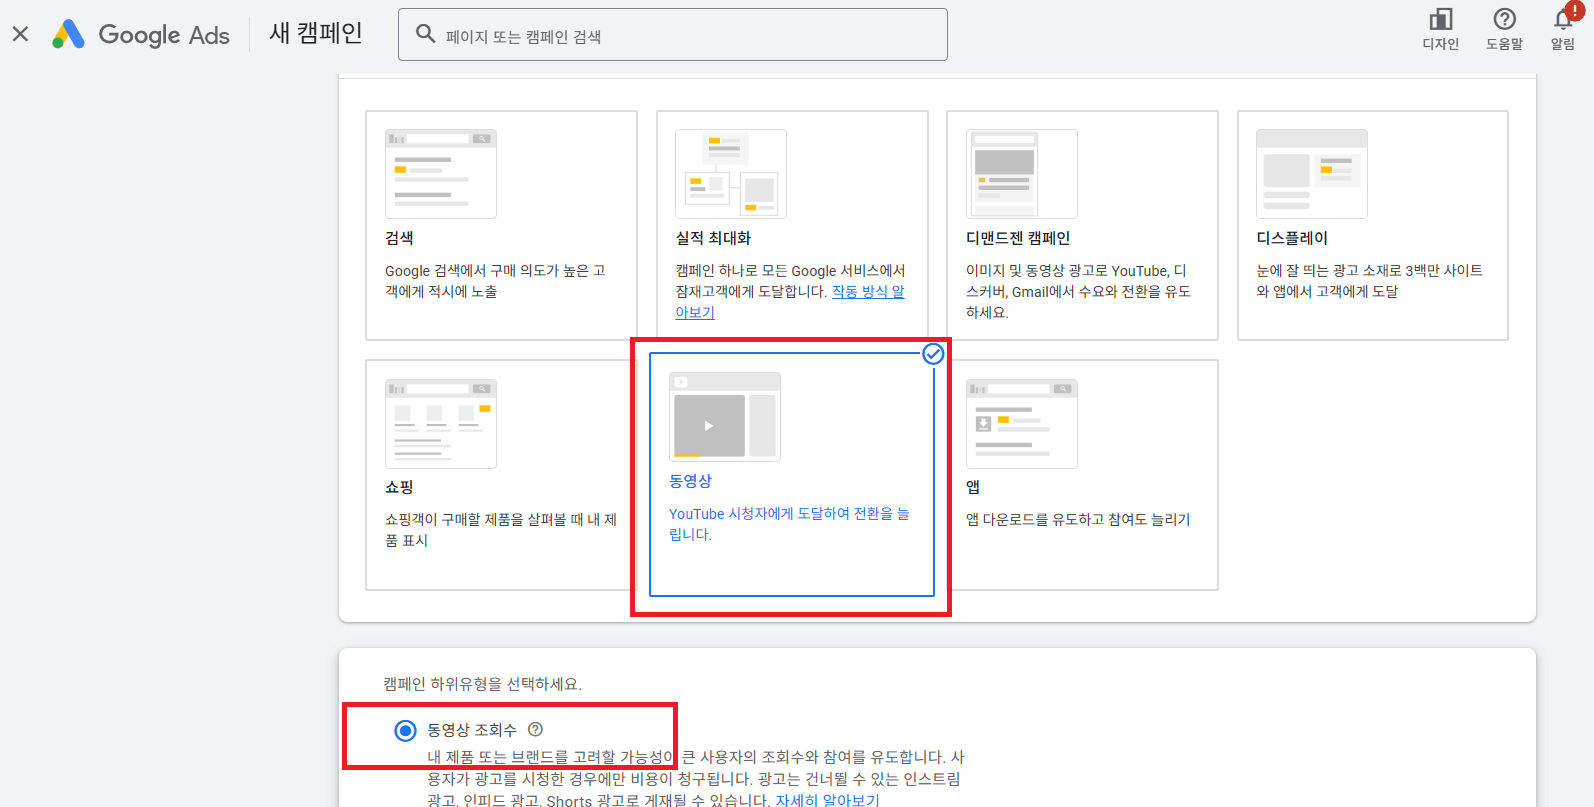Viewport: 1594px width, 807px height.
Task: Click the Google 검색에서 구매 의도가 description
Action: point(495,281)
